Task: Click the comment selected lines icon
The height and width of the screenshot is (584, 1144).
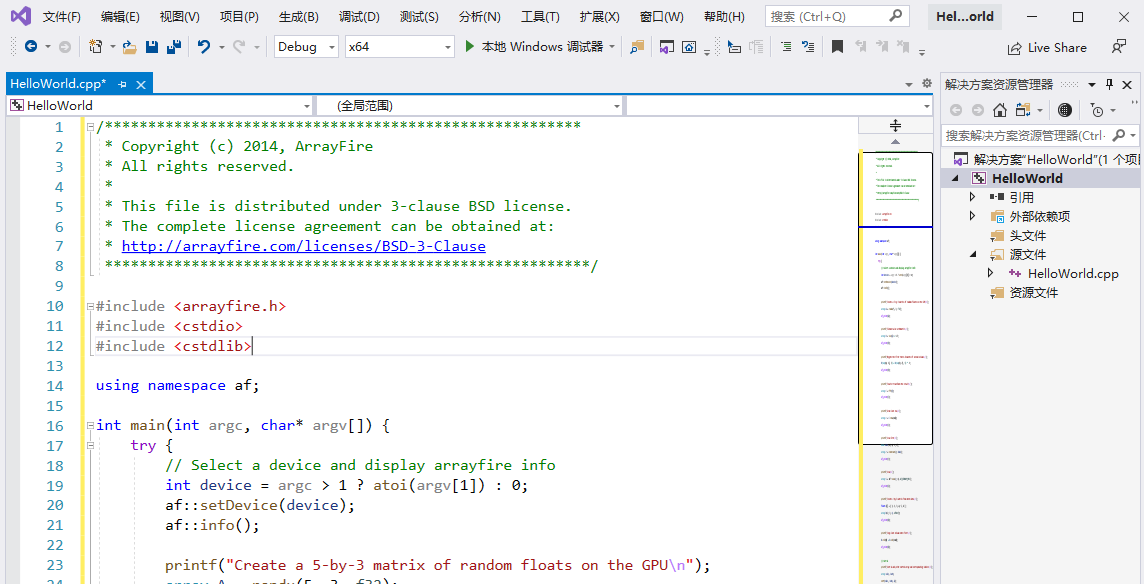Action: click(808, 47)
